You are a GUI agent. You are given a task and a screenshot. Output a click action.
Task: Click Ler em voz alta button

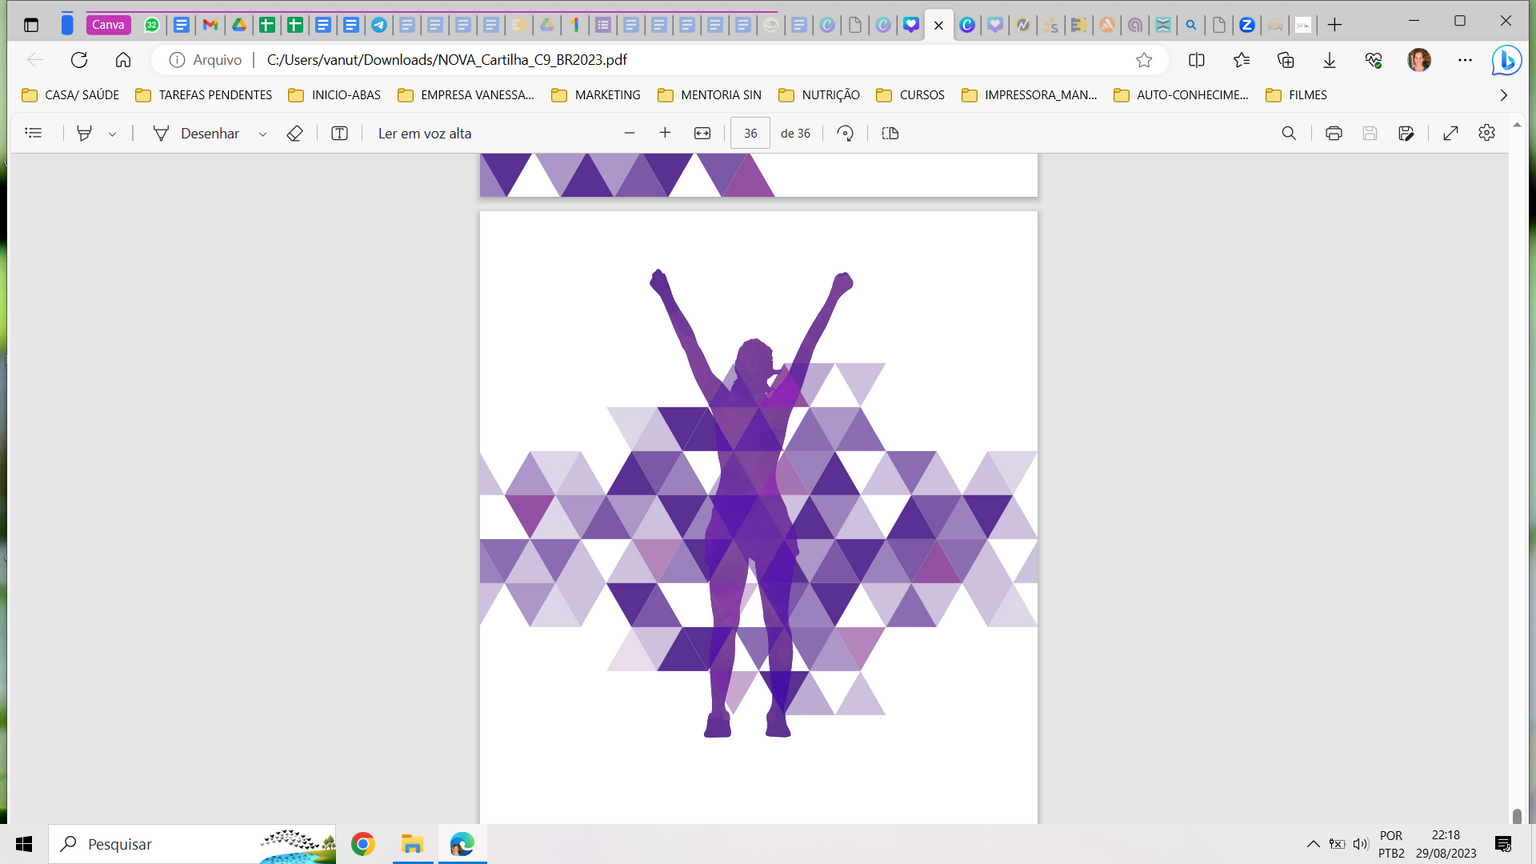[x=424, y=133]
